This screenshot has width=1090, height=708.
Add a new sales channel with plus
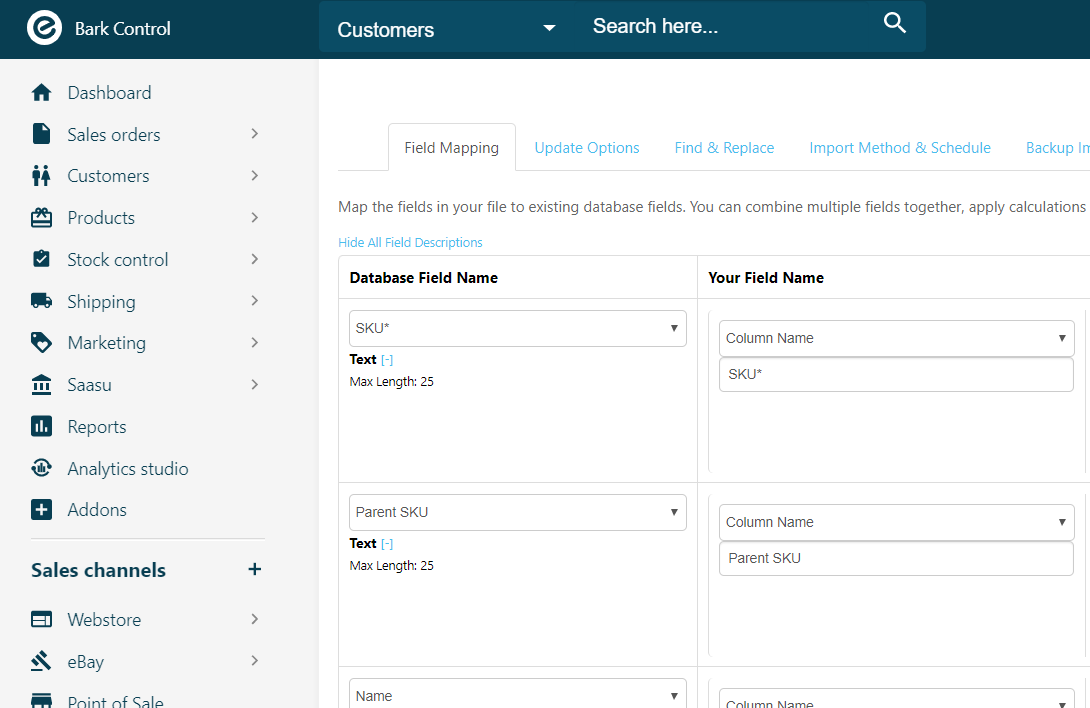coord(255,570)
